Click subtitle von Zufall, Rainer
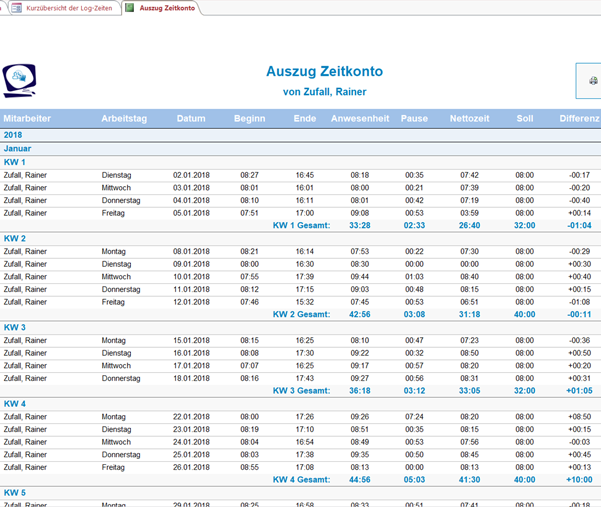Image resolution: width=601 pixels, height=507 pixels. (x=324, y=92)
